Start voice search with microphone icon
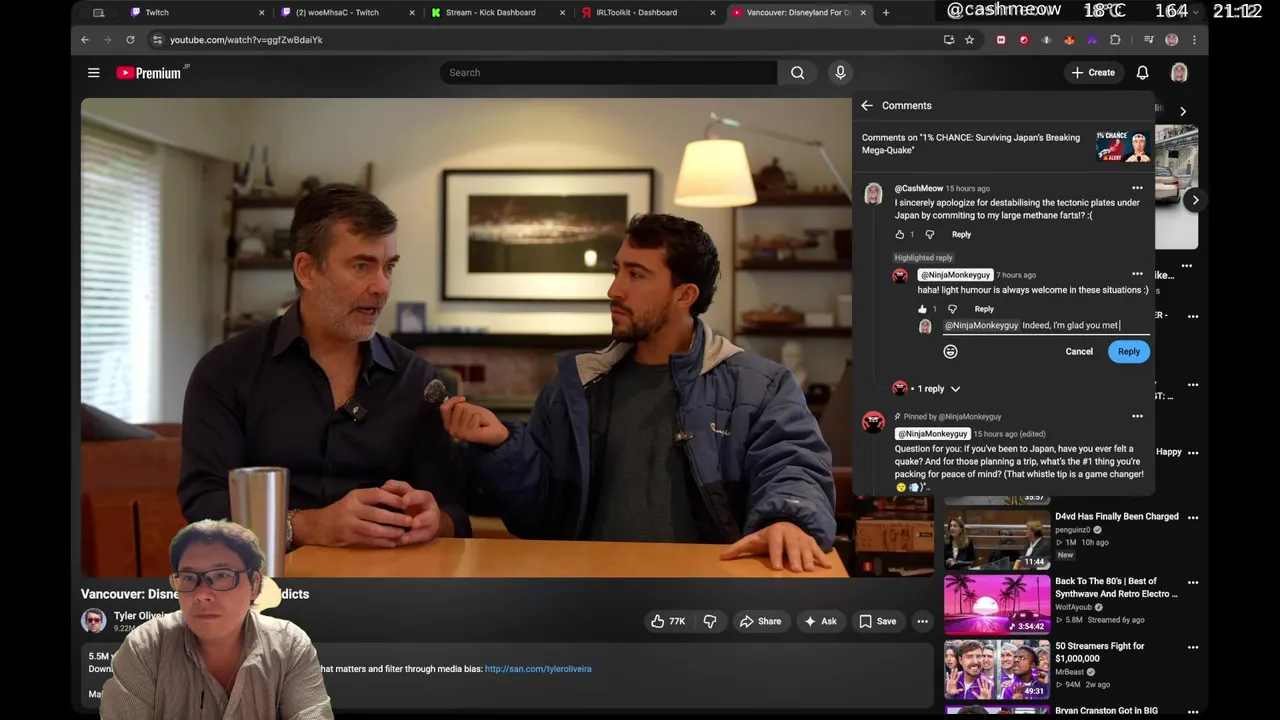The image size is (1280, 720). (x=840, y=73)
